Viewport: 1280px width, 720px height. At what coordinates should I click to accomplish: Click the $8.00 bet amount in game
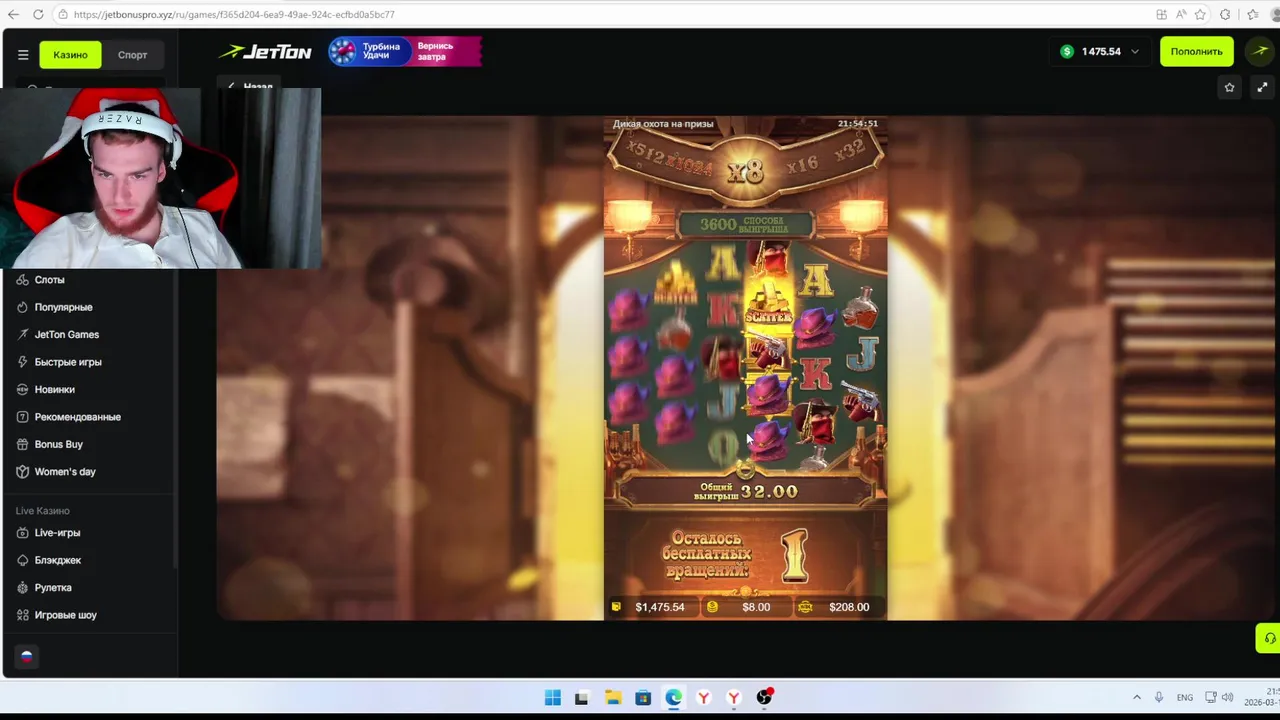point(745,607)
